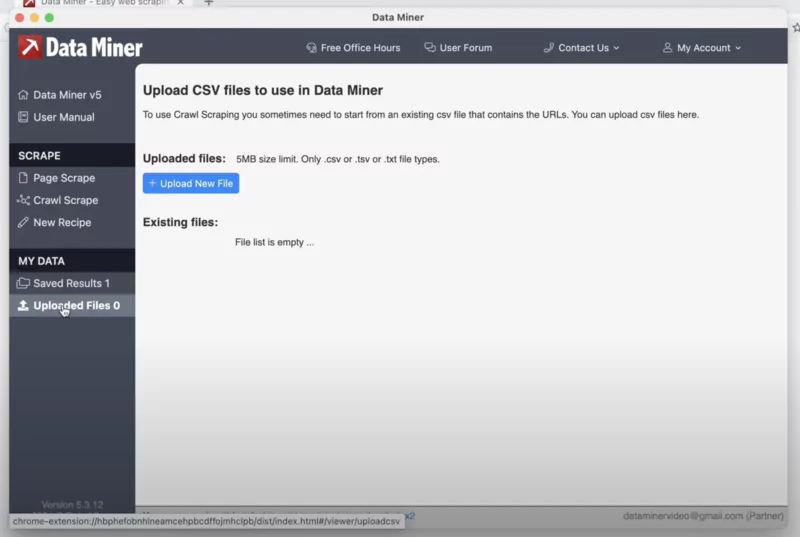800x537 pixels.
Task: Click the Uploaded Files upload icon
Action: coord(23,305)
